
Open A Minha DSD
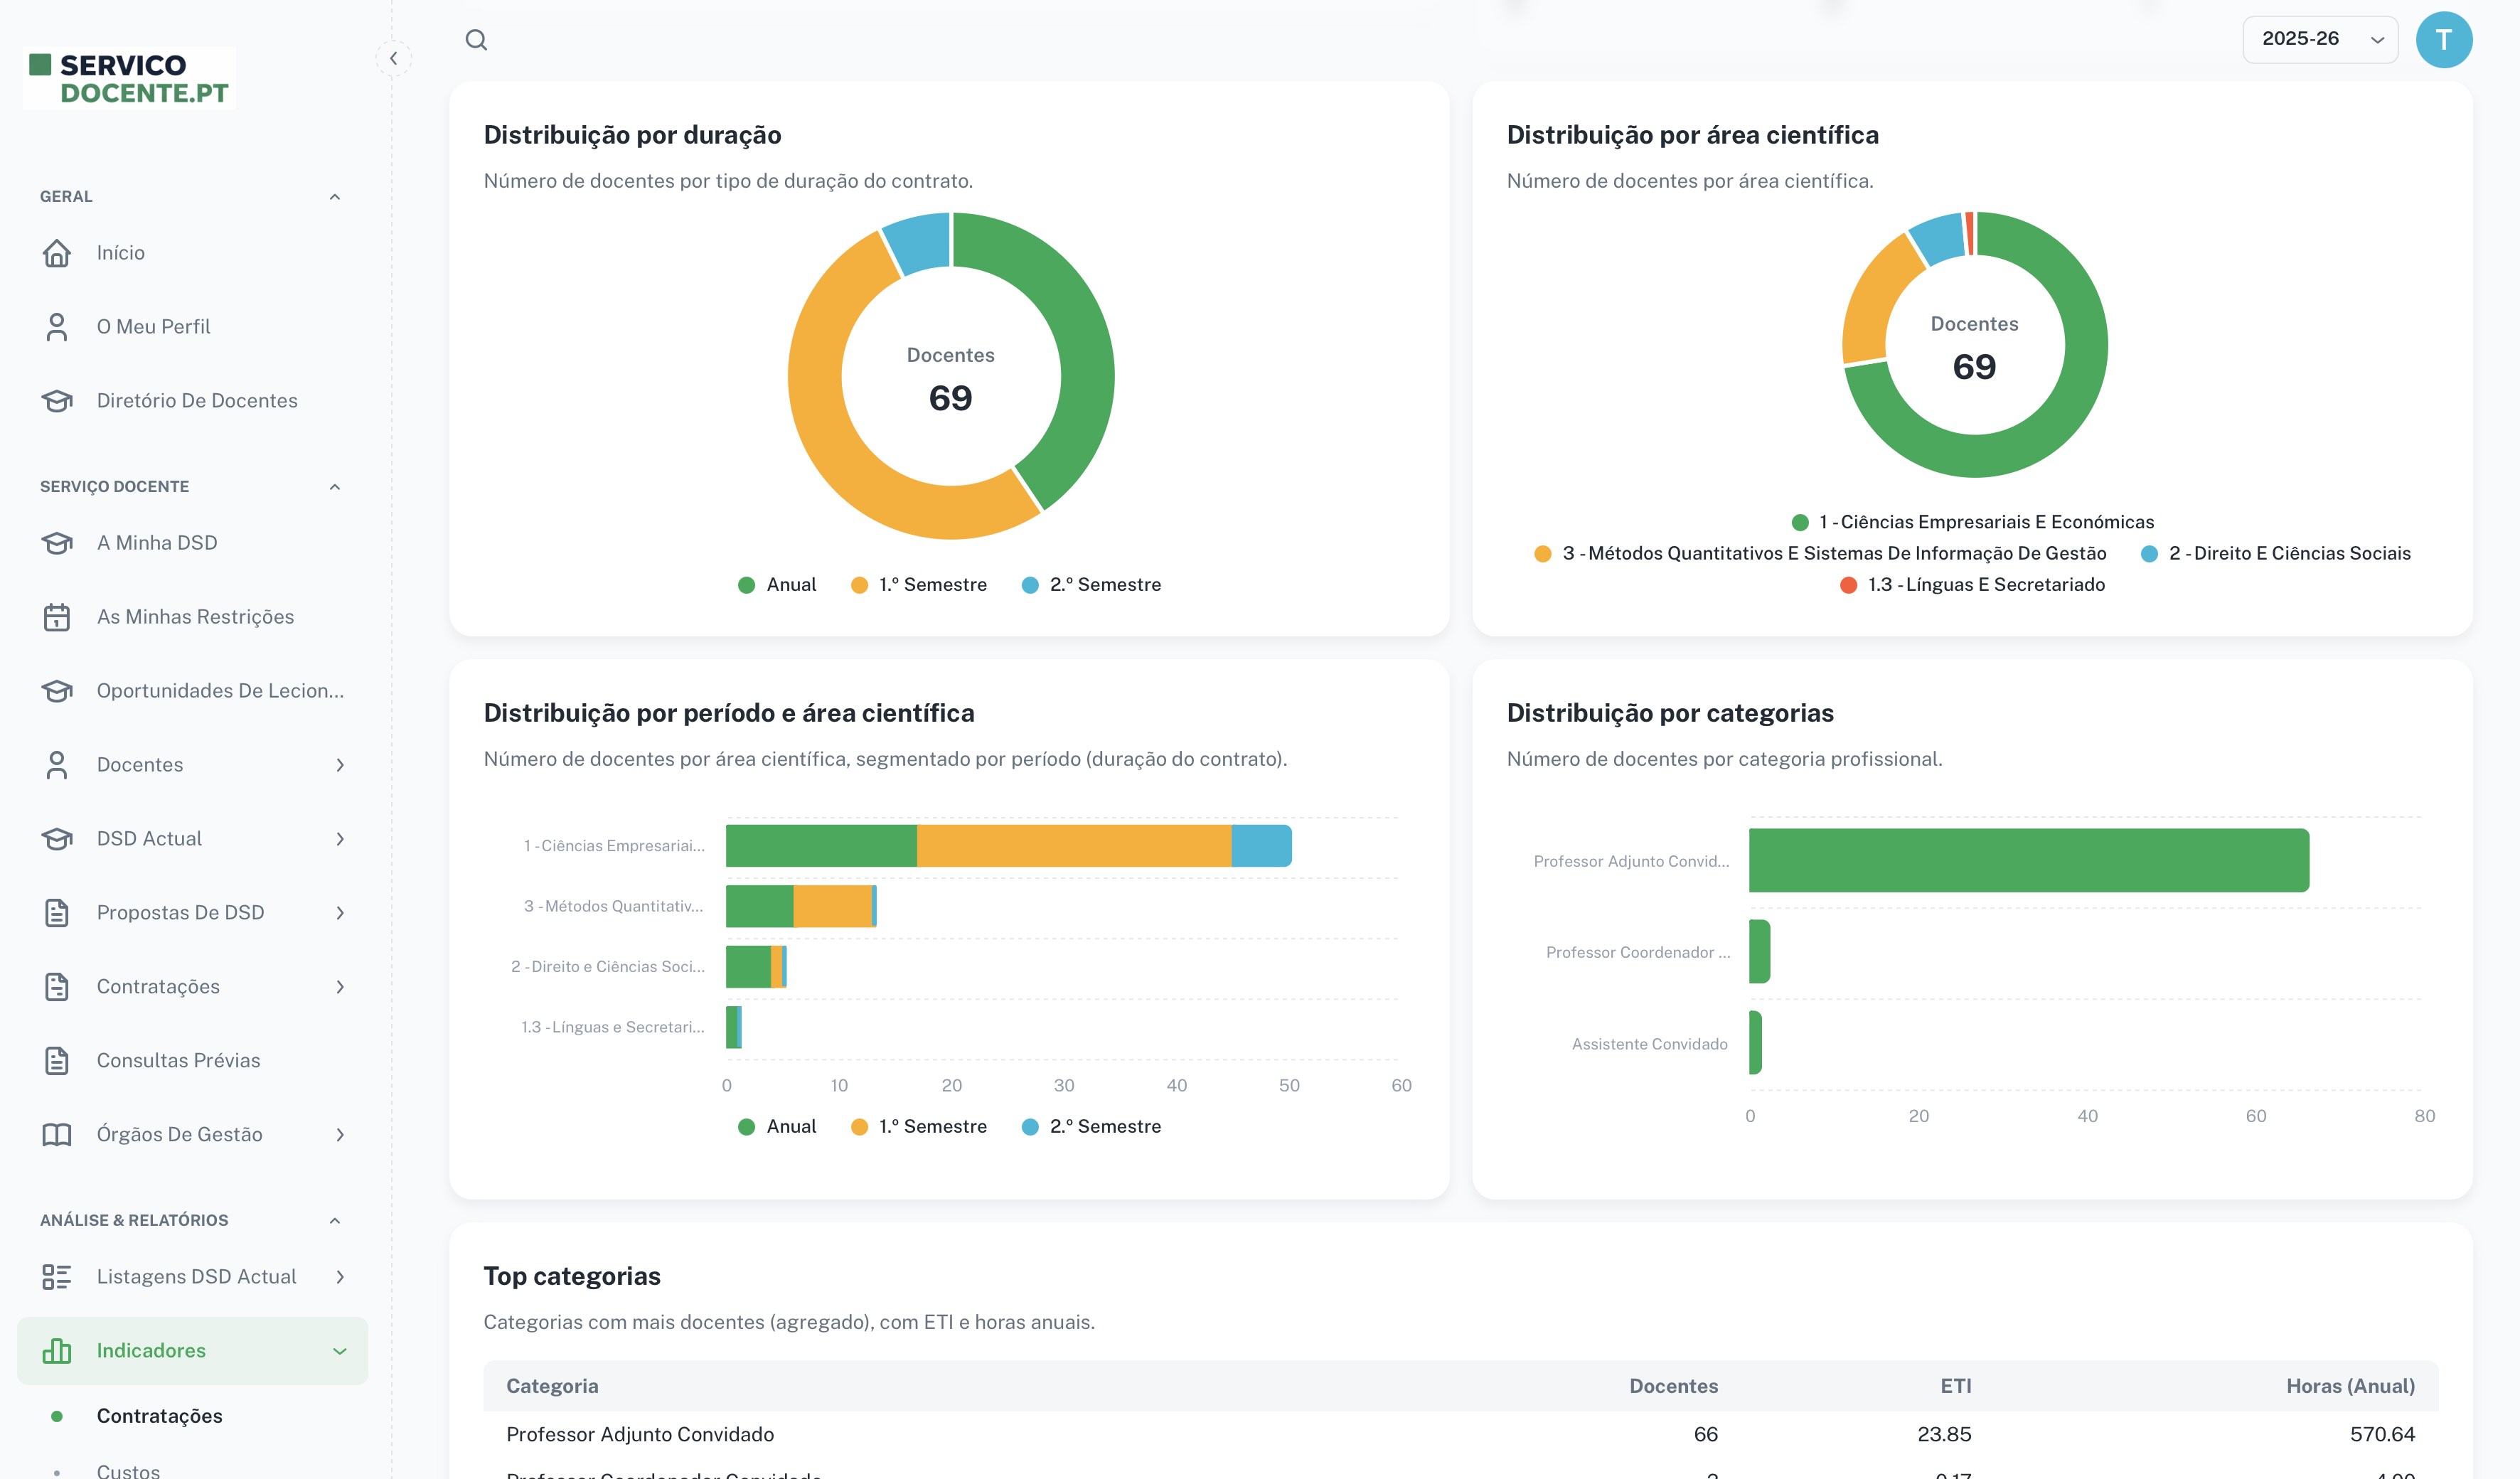click(192, 543)
